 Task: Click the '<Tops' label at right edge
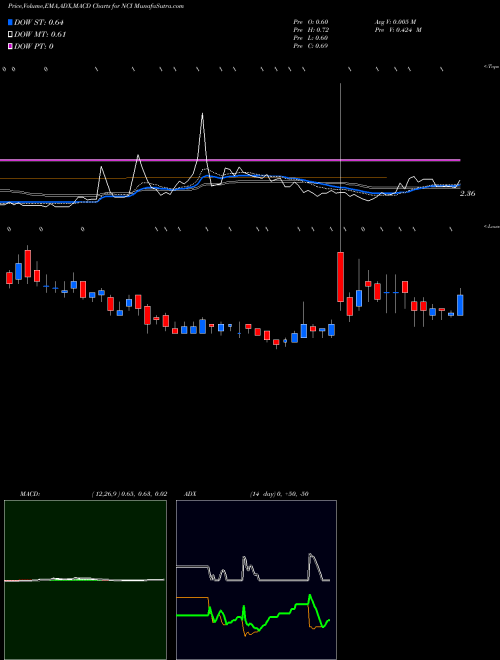pos(492,67)
